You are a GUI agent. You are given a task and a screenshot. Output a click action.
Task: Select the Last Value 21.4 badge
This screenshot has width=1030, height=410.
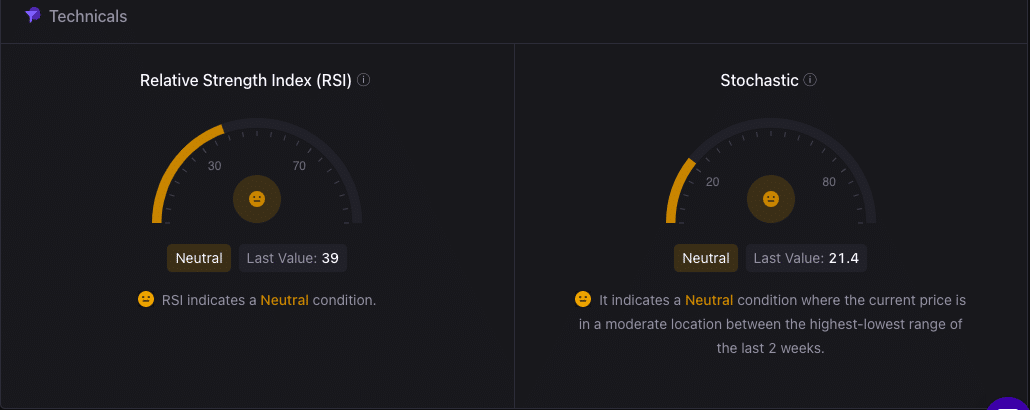click(806, 258)
